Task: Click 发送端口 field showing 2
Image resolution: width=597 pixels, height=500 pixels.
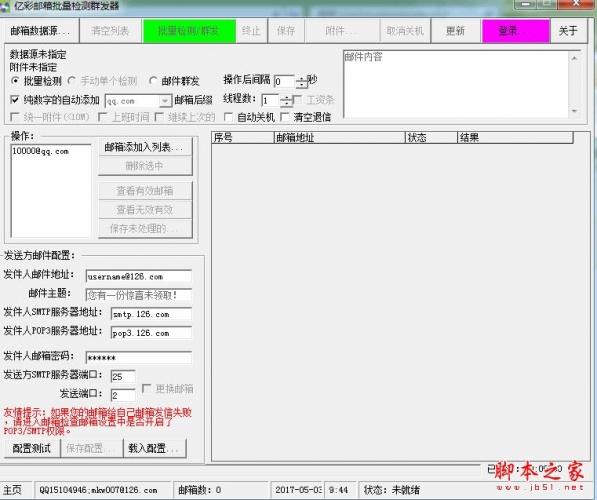Action: coord(123,395)
